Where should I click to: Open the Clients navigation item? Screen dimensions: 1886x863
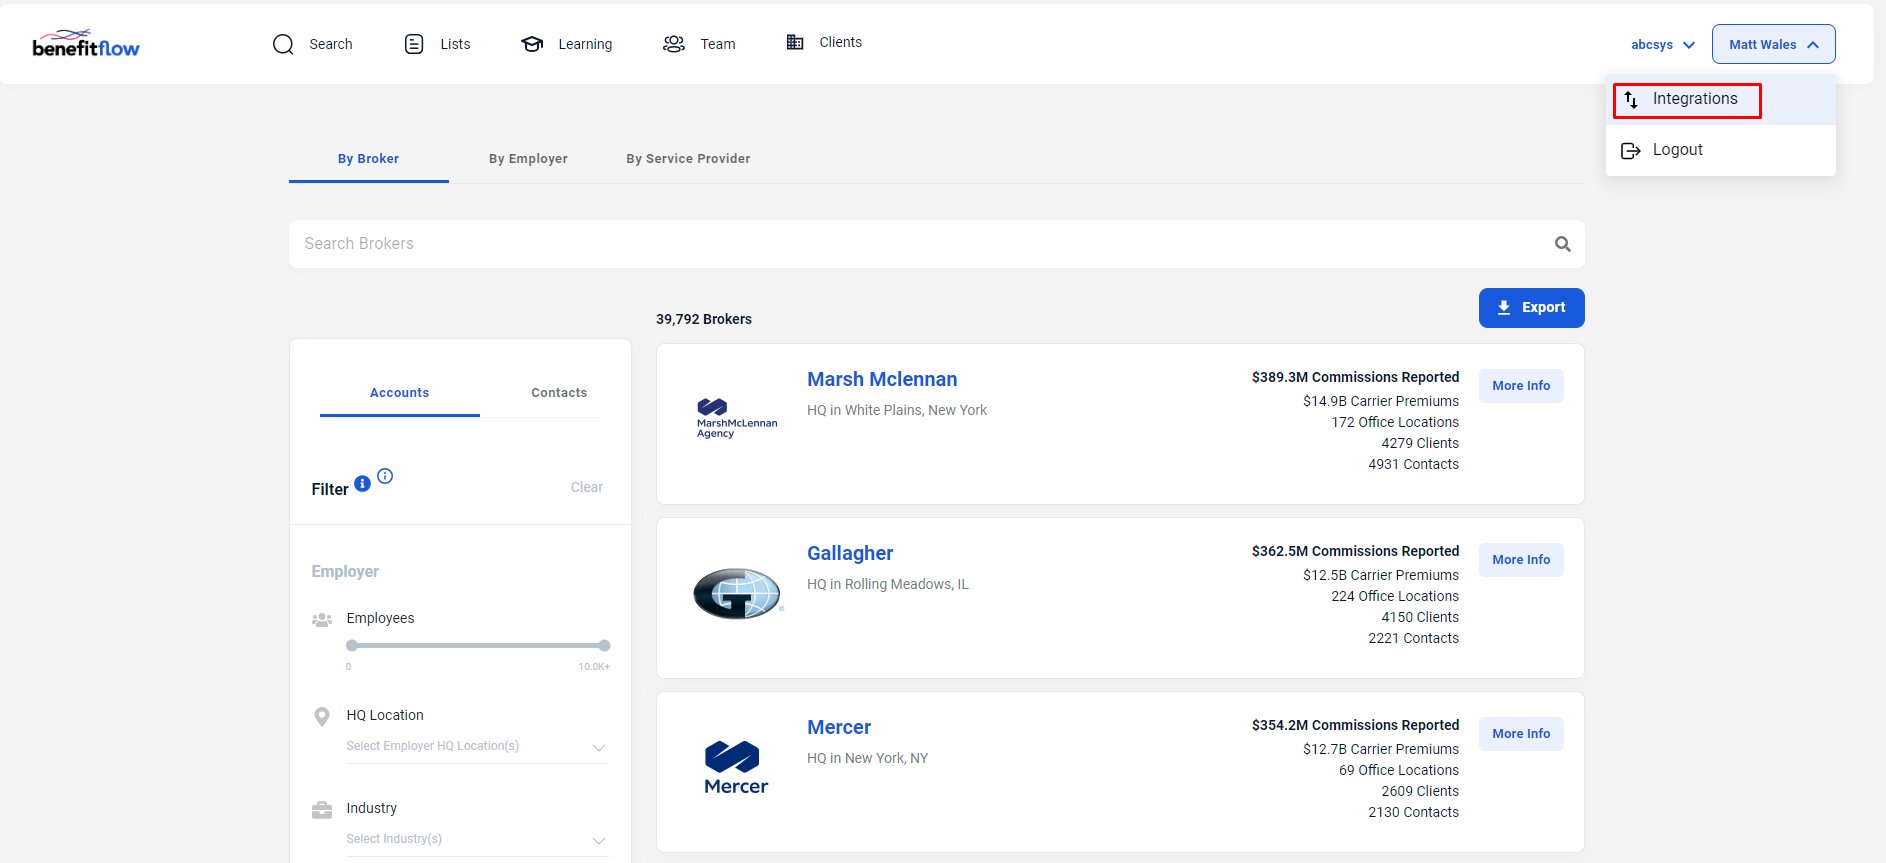click(x=824, y=42)
